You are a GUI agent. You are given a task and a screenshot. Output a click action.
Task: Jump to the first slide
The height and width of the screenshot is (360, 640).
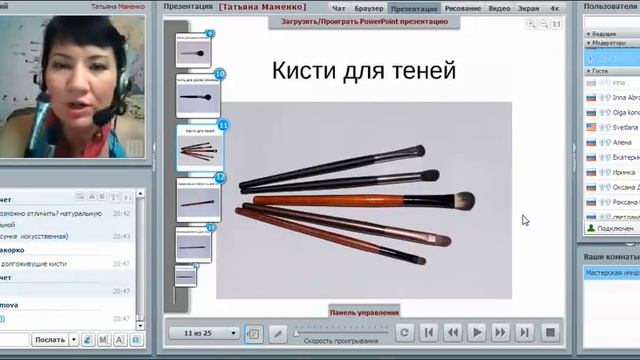point(429,333)
